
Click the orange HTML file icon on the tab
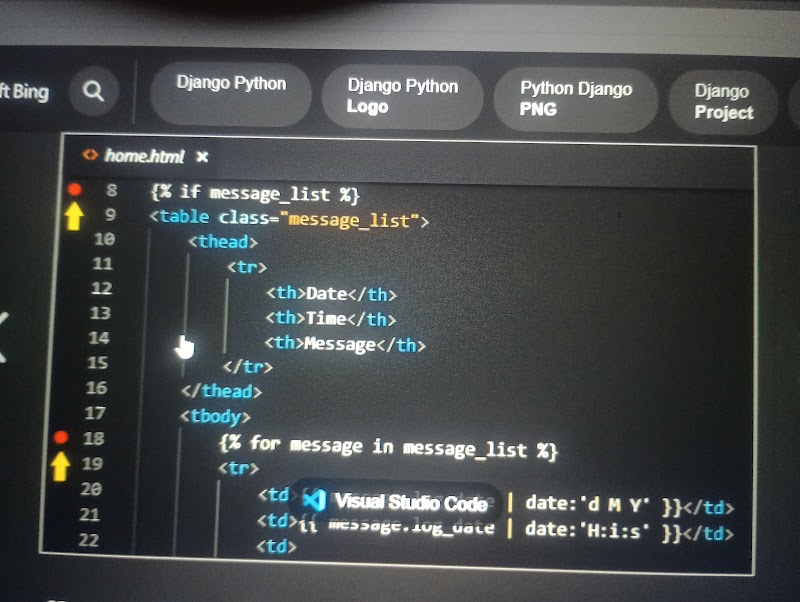click(90, 155)
